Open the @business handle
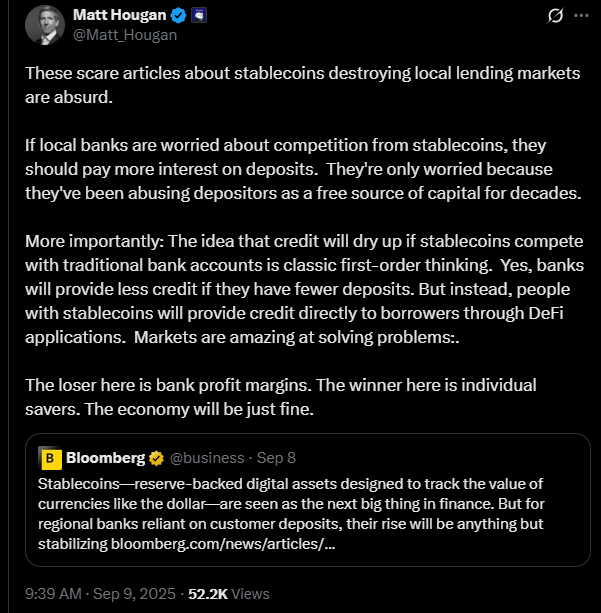The height and width of the screenshot is (613, 601). pos(207,458)
